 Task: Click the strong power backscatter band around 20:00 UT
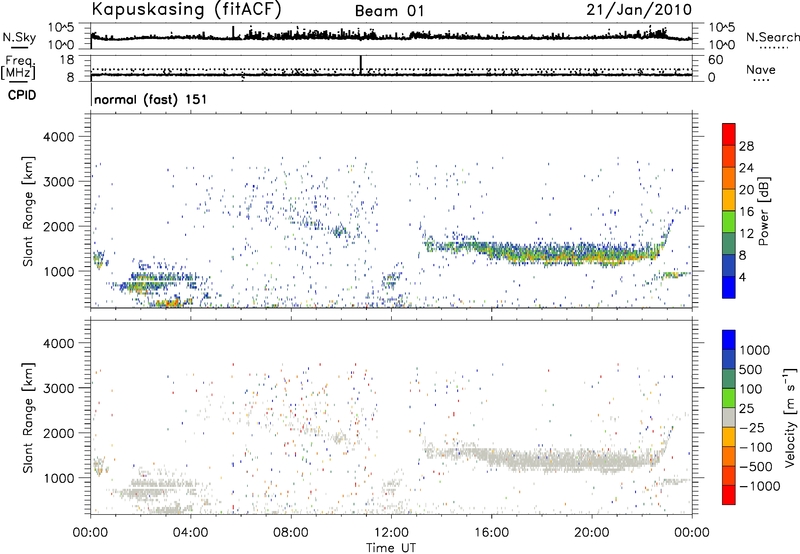[x=592, y=254]
